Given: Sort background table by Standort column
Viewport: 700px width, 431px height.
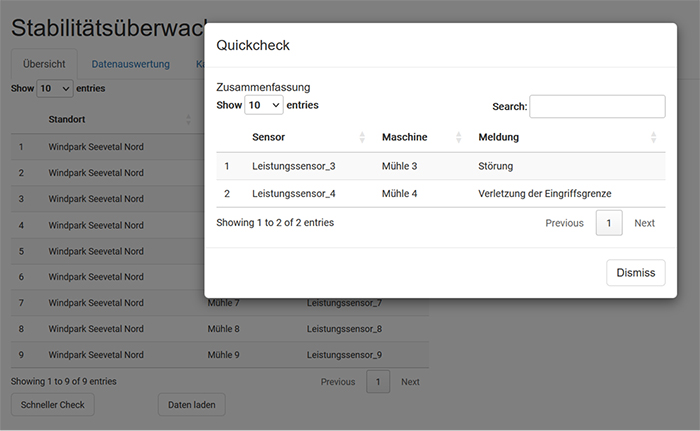Looking at the screenshot, I should point(115,120).
